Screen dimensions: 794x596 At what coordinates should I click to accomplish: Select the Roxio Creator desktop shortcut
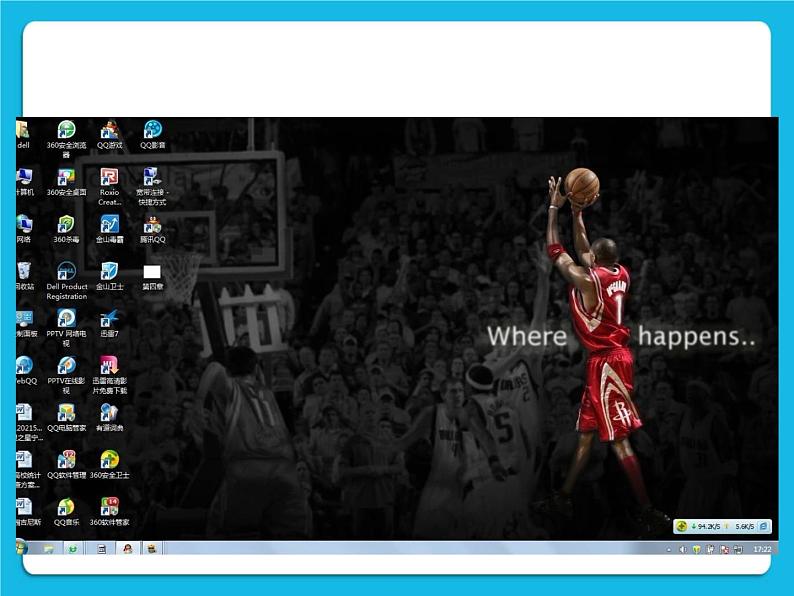(110, 178)
